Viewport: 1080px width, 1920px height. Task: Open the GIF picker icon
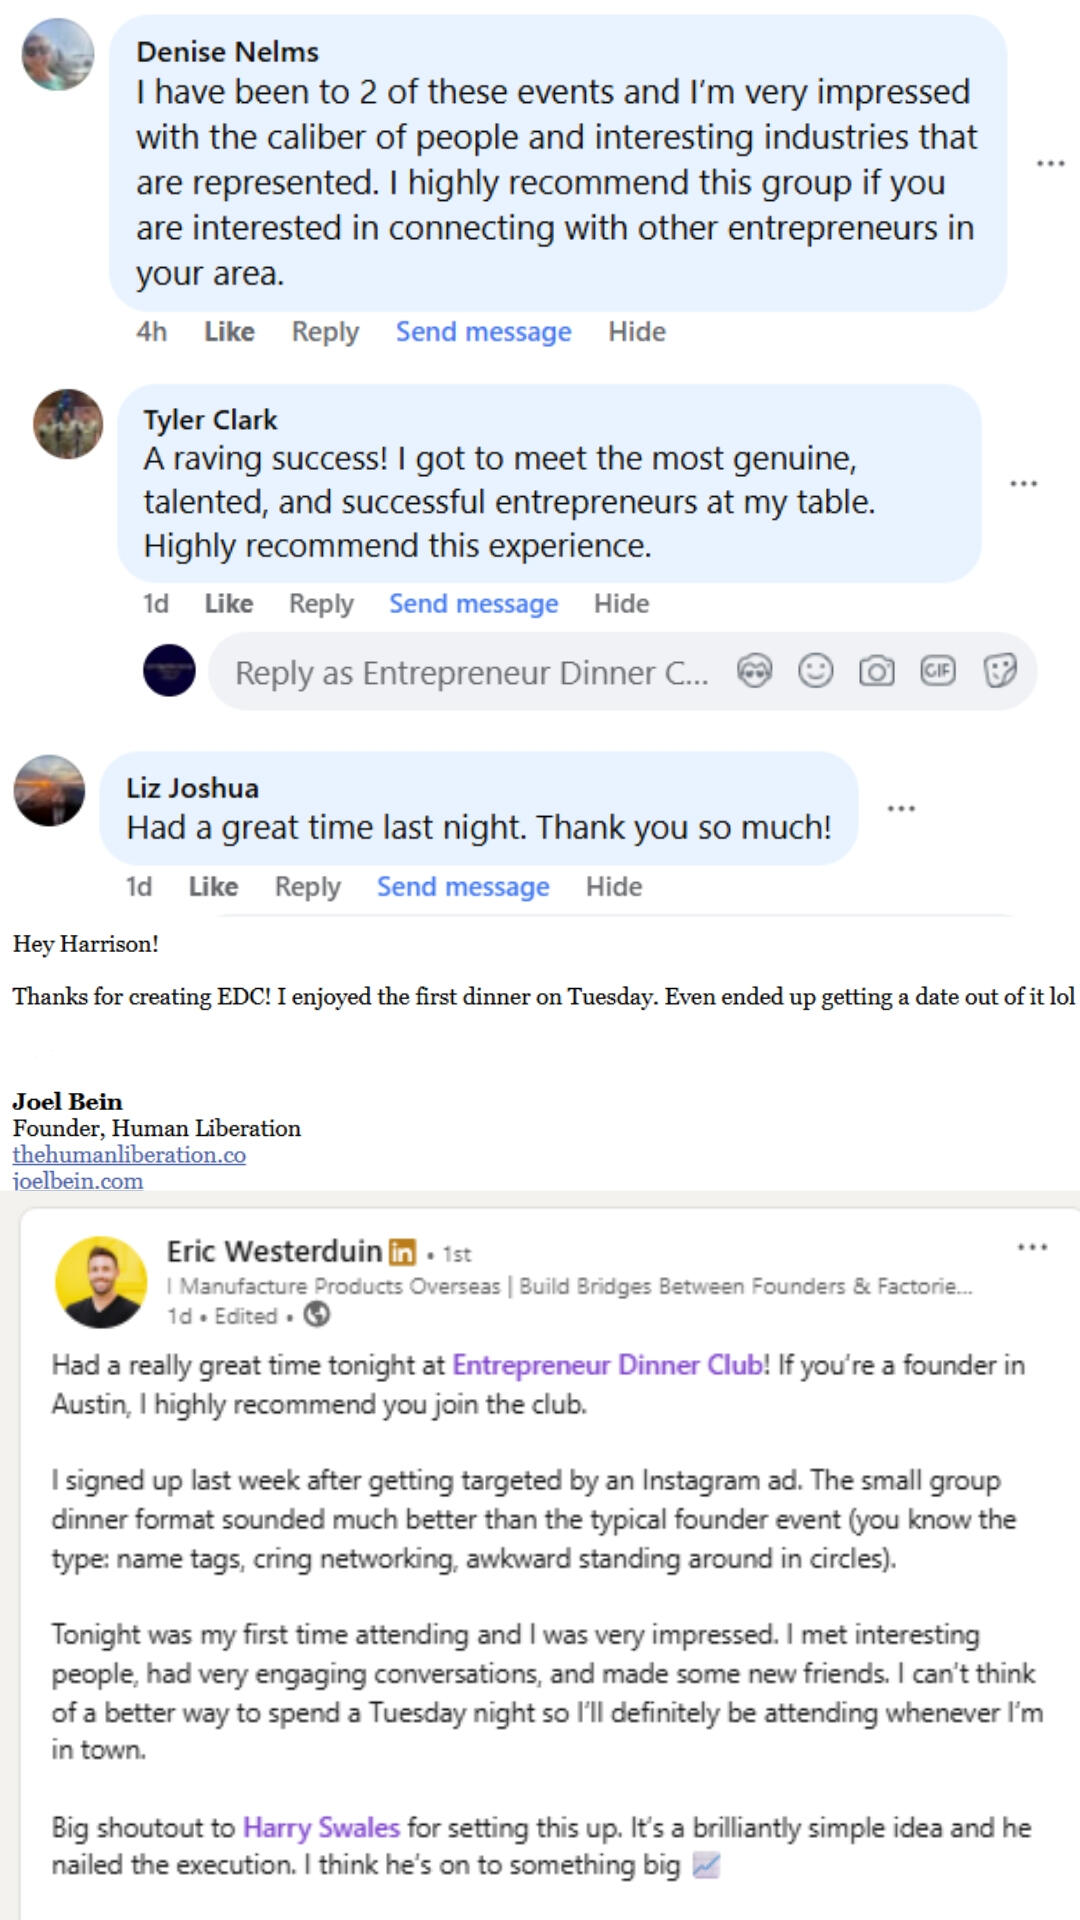[x=938, y=671]
